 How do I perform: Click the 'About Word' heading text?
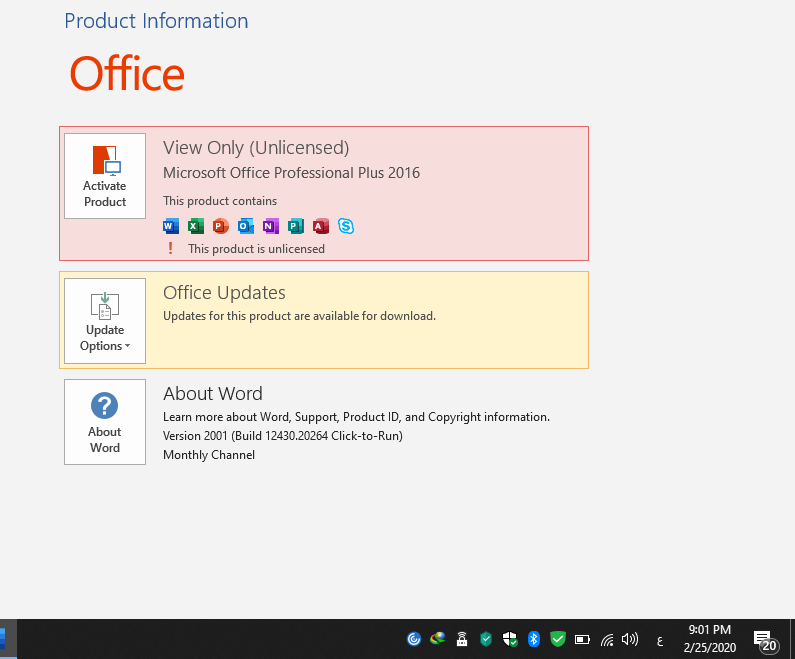[x=213, y=393]
